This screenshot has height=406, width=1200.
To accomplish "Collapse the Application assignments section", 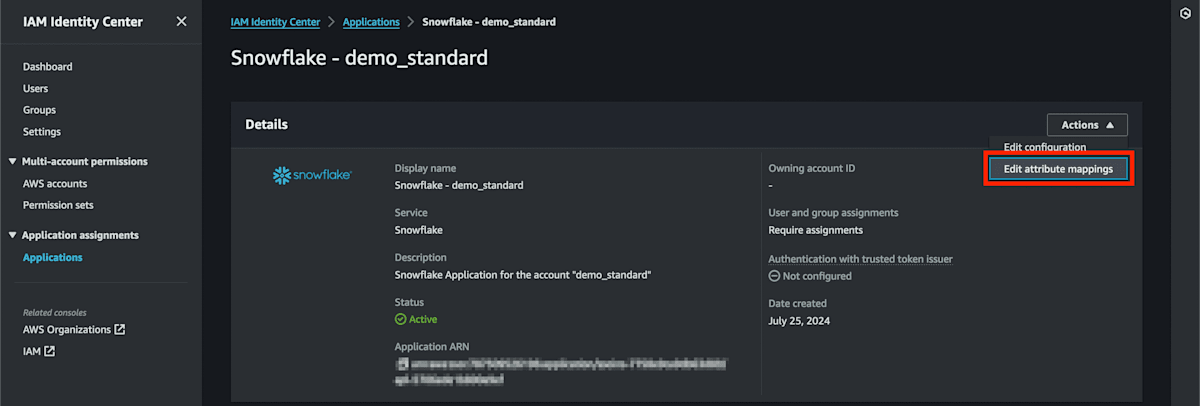I will tap(12, 235).
